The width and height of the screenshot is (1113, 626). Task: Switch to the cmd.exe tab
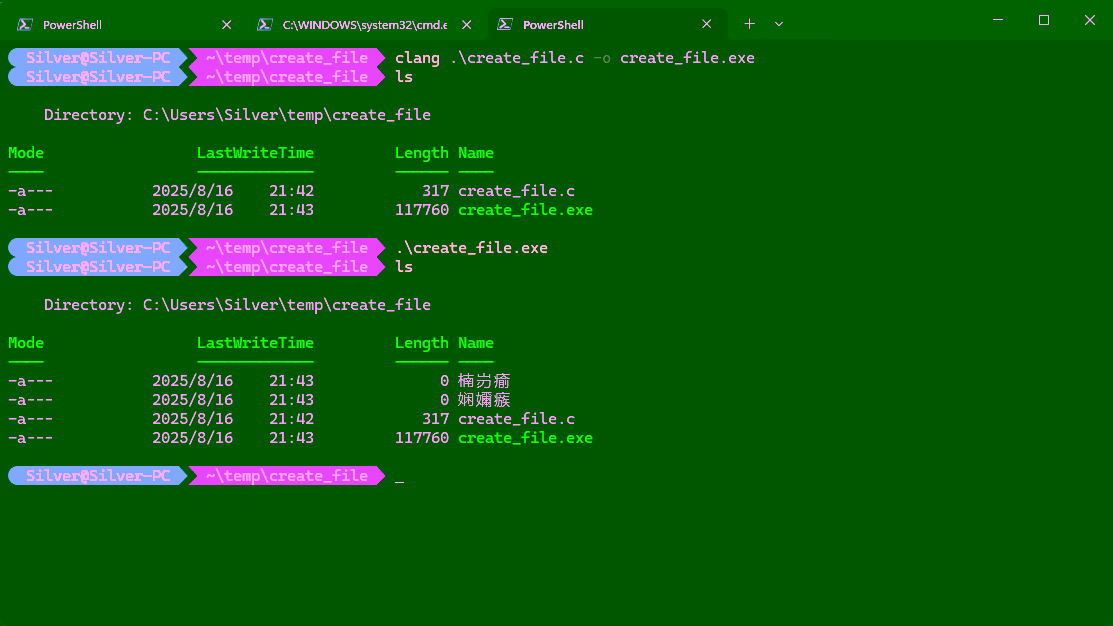click(x=350, y=24)
